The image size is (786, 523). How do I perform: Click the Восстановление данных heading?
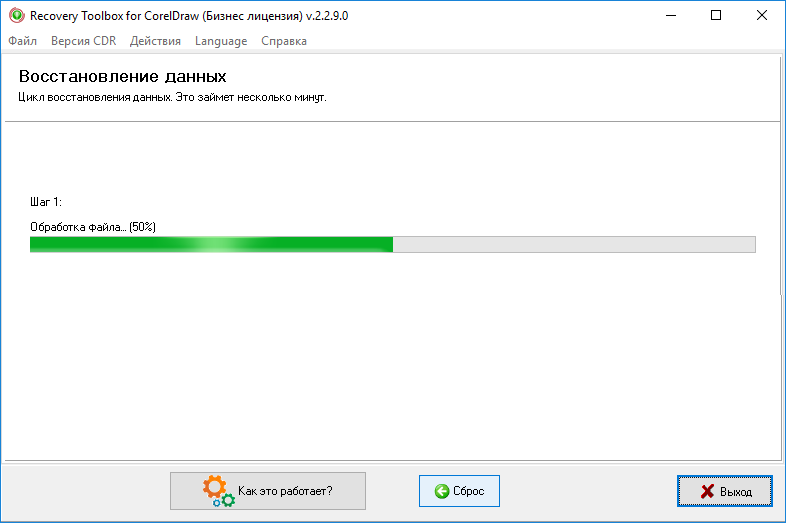pos(122,77)
